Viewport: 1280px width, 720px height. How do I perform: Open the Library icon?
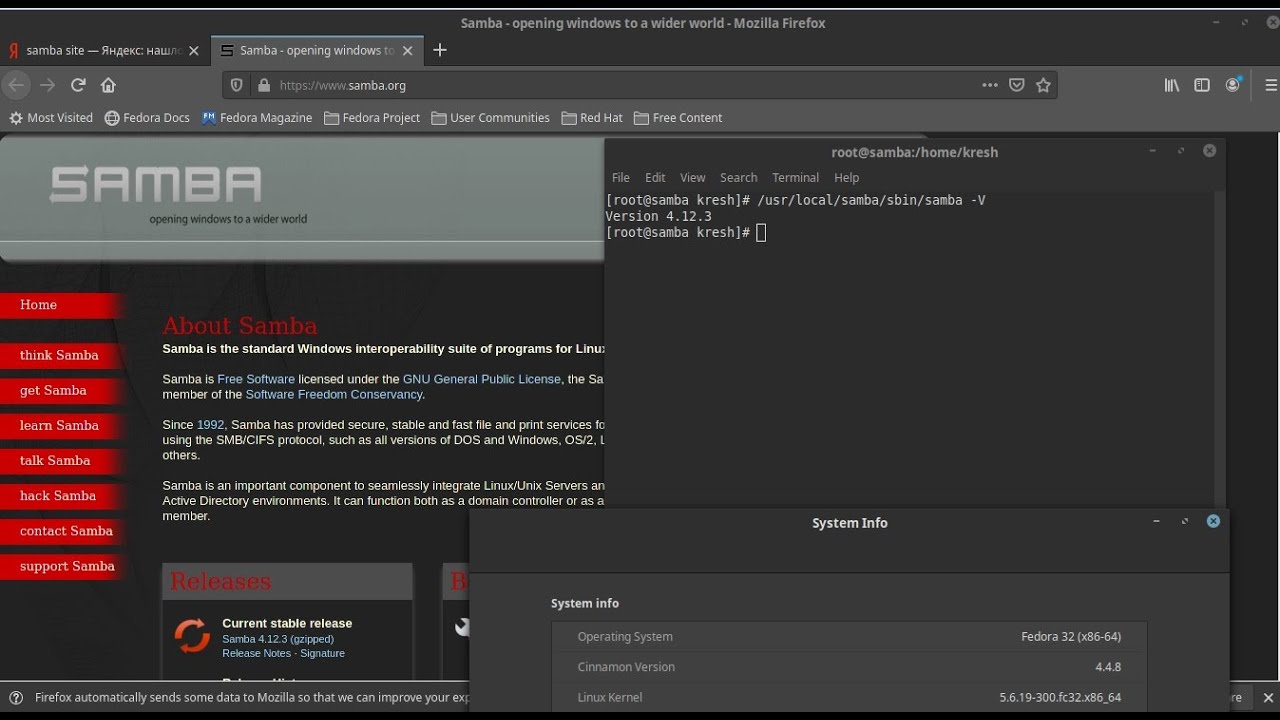[1172, 85]
